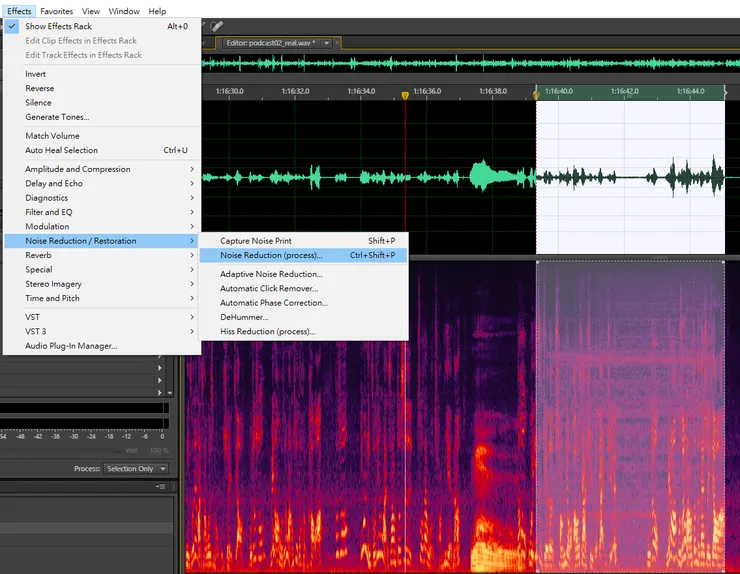
Task: Open Audio Plug-In Manager...
Action: (71, 346)
